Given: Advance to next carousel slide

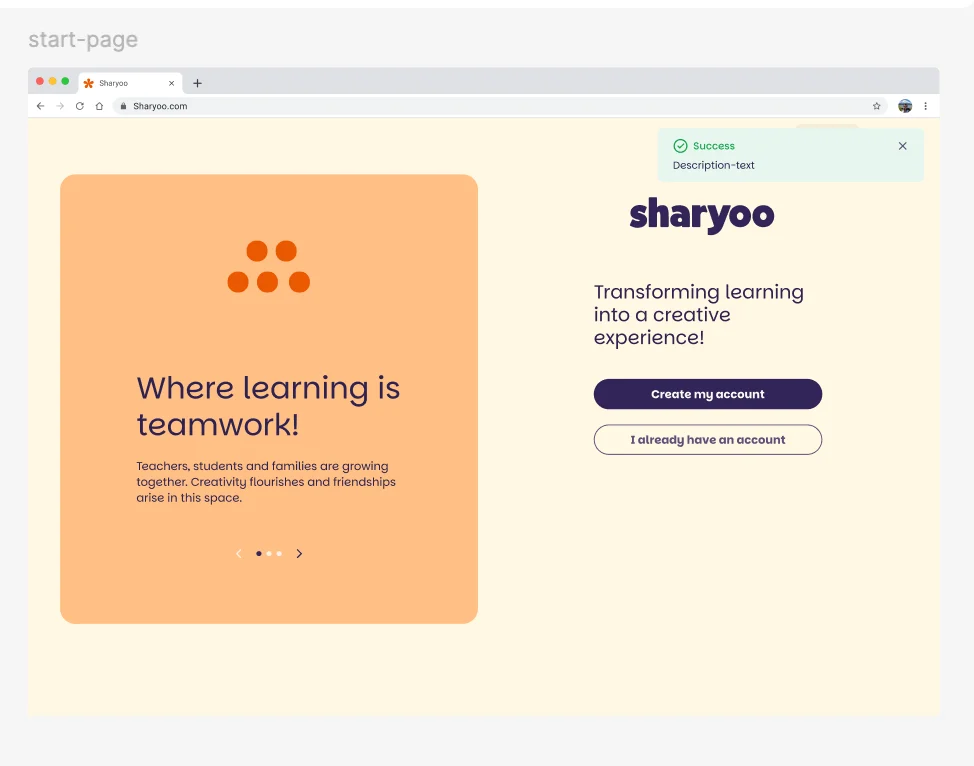Looking at the screenshot, I should point(299,554).
